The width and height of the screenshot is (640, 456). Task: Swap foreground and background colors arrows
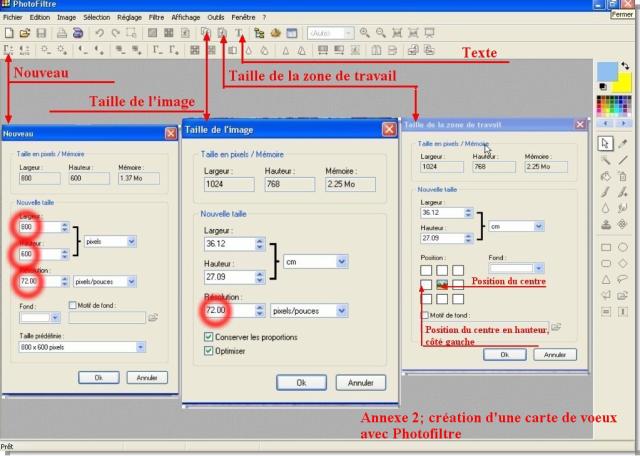coord(625,65)
